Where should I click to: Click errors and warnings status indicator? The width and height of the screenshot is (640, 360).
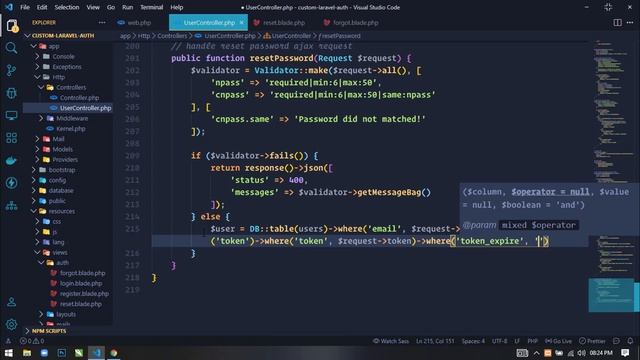[32, 341]
